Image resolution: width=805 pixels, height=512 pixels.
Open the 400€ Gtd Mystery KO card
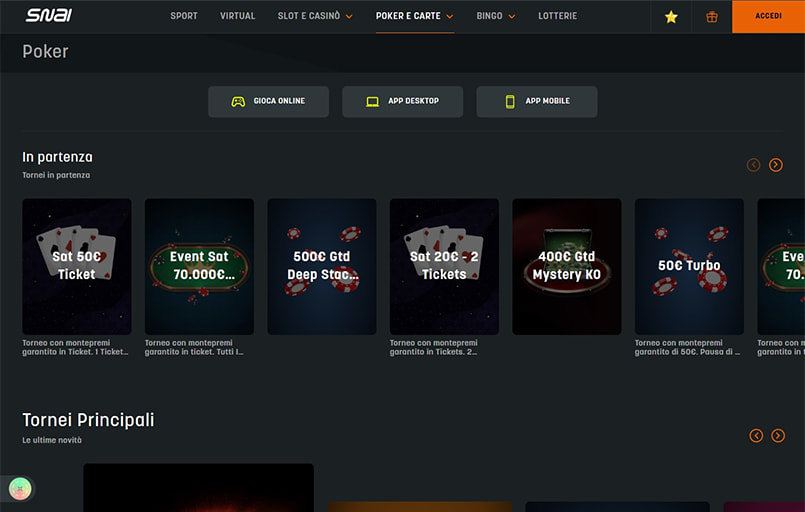(567, 267)
